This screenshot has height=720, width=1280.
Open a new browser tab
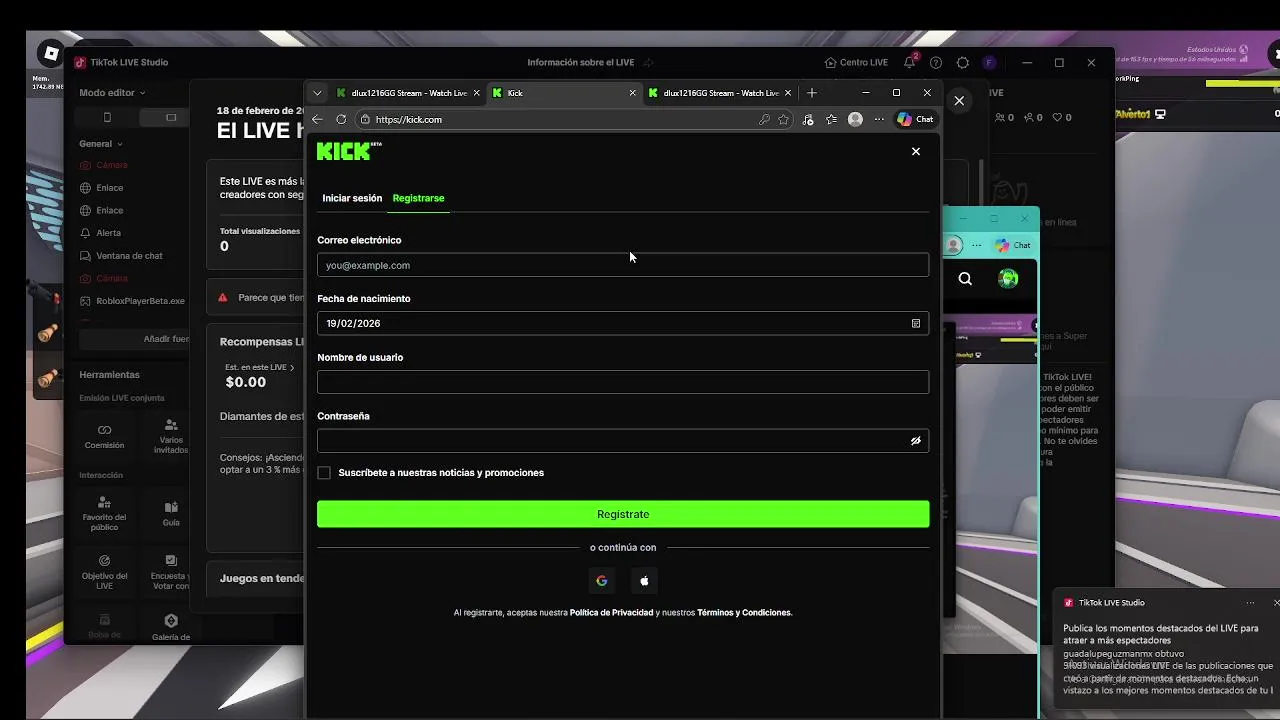point(812,93)
